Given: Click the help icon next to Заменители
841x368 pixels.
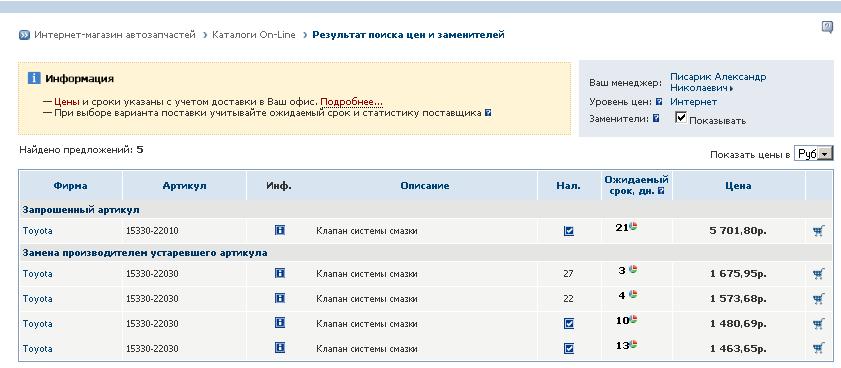Looking at the screenshot, I should click(655, 119).
